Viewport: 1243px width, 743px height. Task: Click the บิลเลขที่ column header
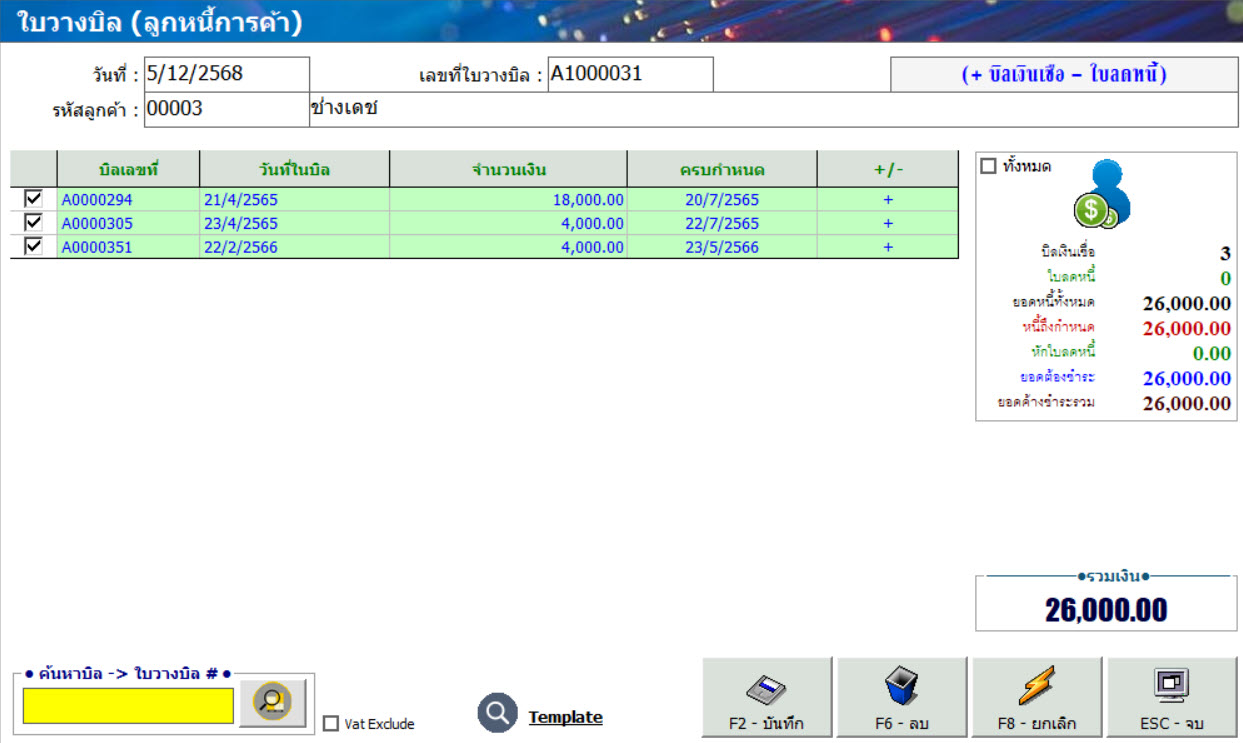pyautogui.click(x=128, y=169)
